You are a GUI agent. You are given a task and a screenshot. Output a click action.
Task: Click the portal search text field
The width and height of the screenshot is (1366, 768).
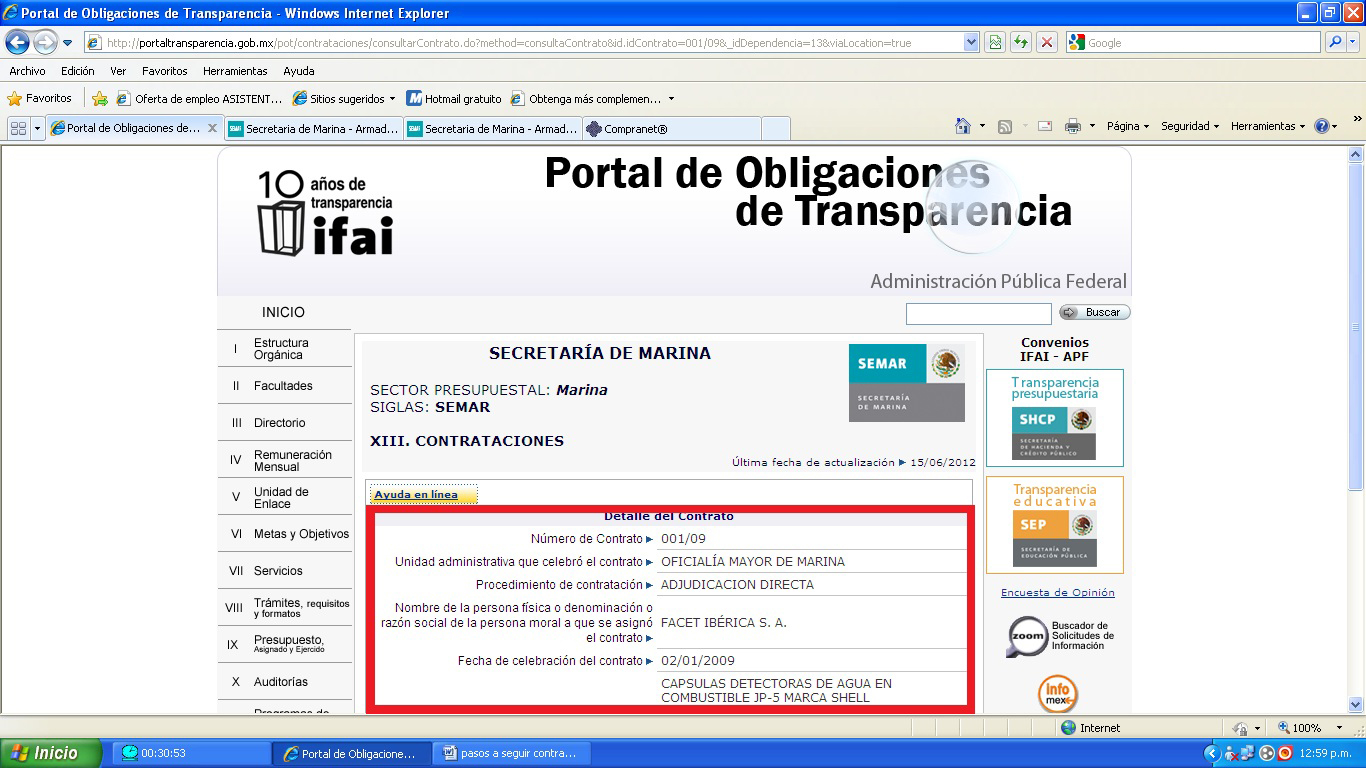[x=978, y=313]
